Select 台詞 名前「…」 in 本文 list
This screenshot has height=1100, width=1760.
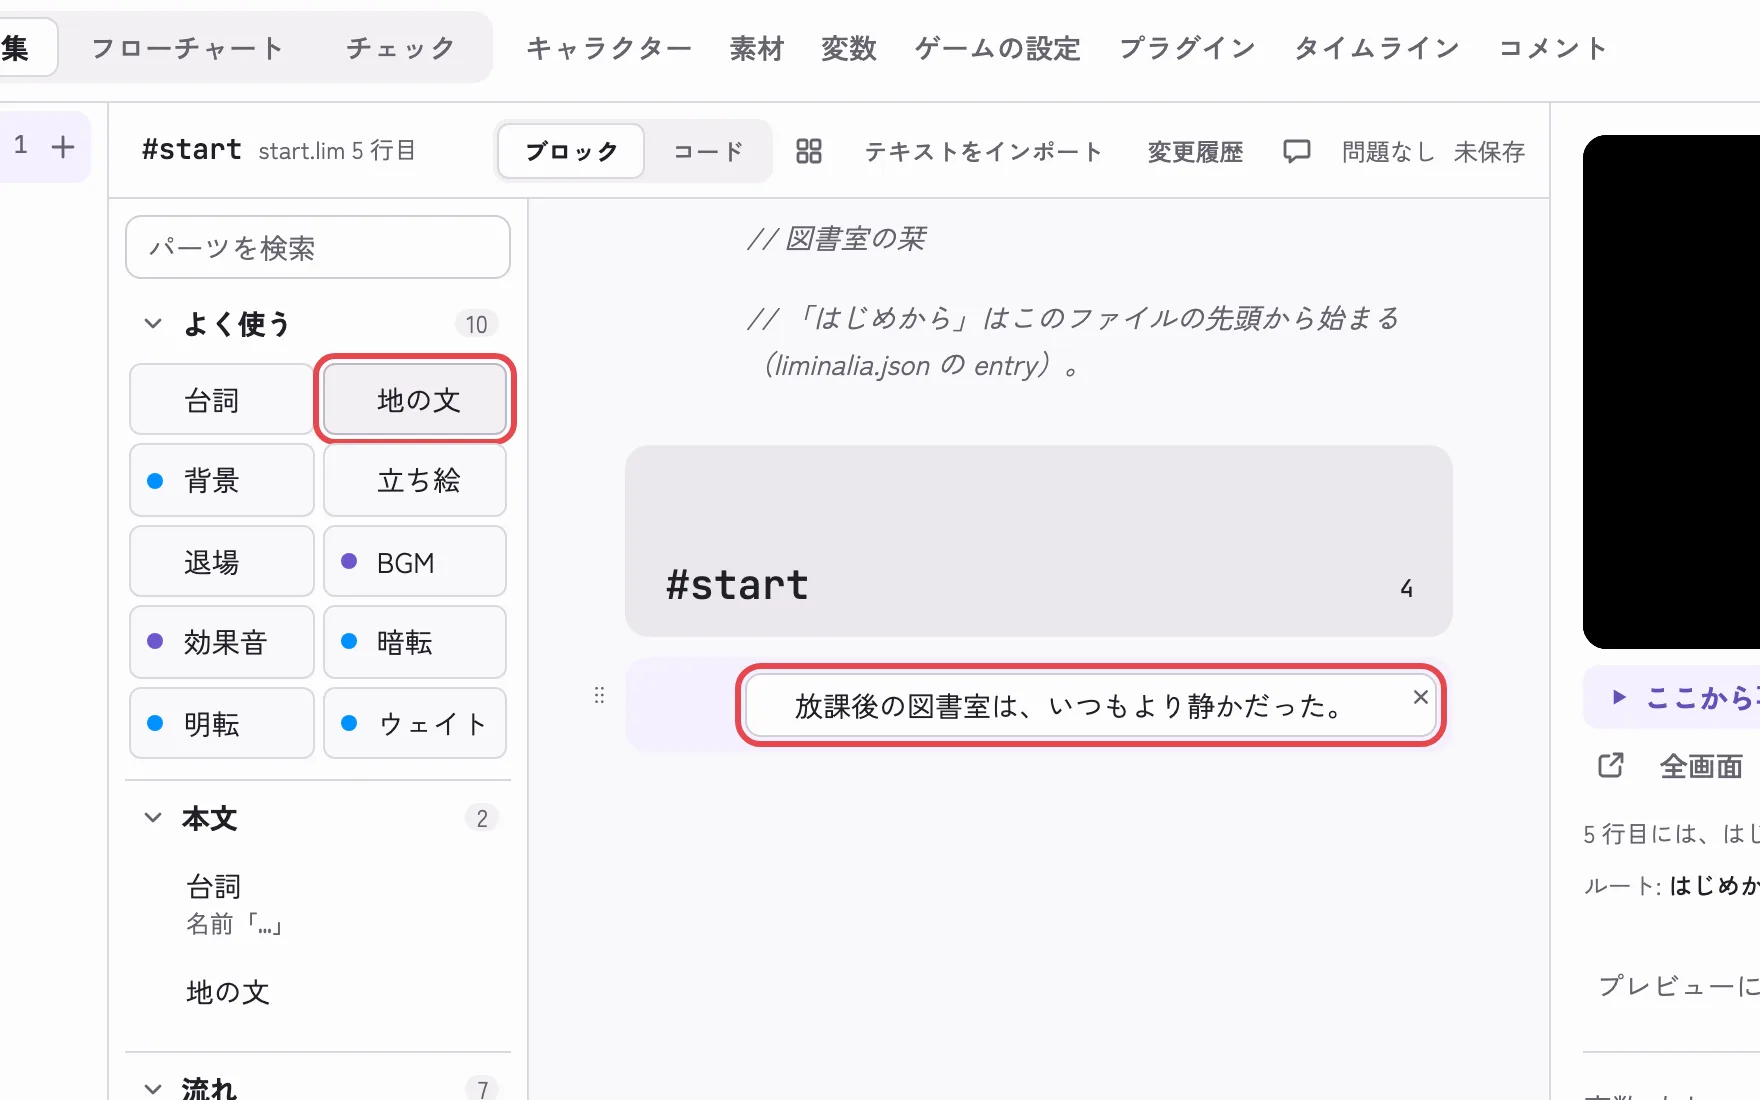[x=318, y=904]
